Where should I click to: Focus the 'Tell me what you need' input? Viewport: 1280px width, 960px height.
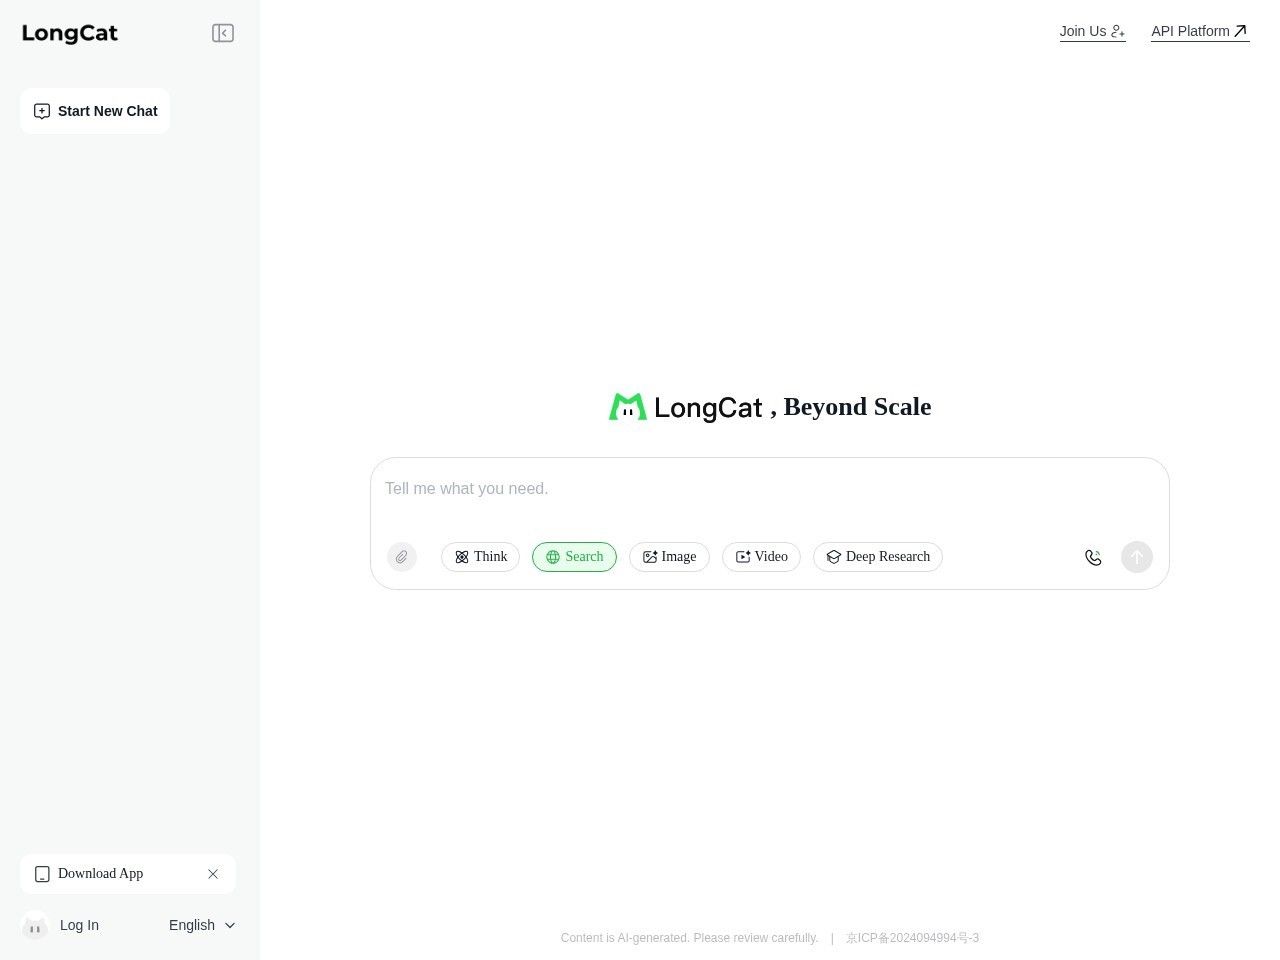770,489
